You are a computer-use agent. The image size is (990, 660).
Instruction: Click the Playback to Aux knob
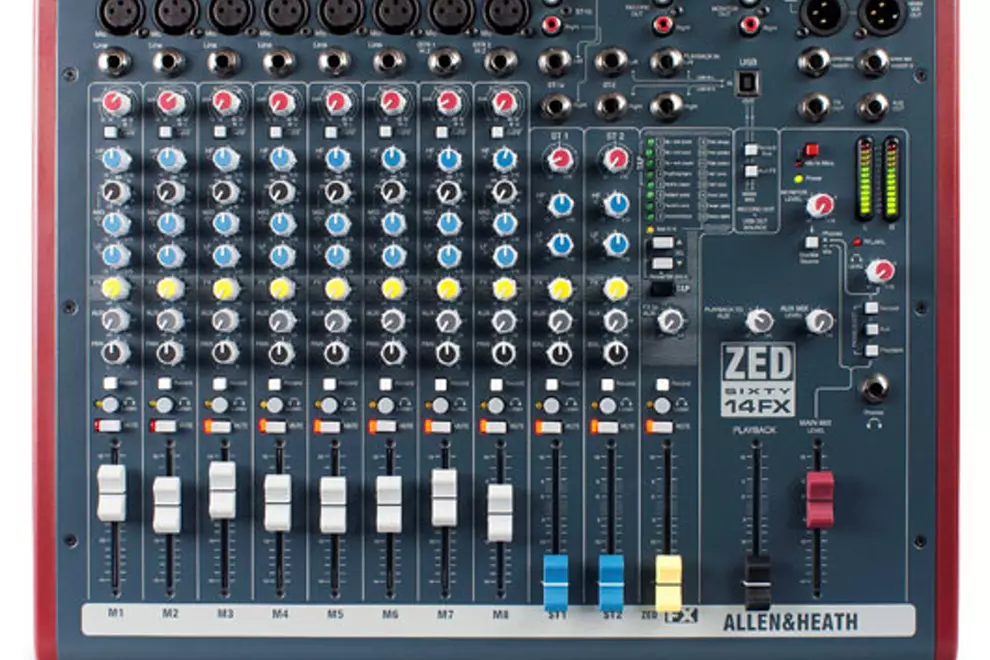(x=760, y=320)
